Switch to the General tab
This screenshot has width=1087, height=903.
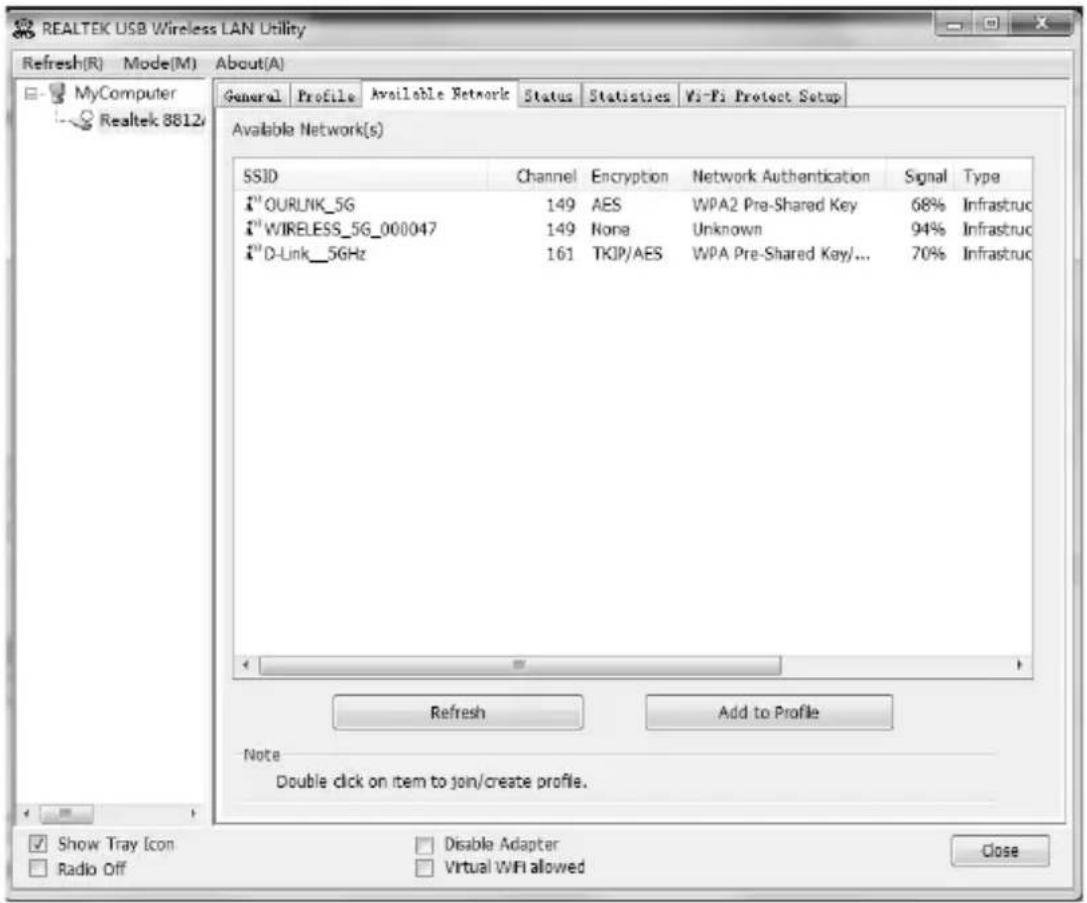[x=252, y=96]
